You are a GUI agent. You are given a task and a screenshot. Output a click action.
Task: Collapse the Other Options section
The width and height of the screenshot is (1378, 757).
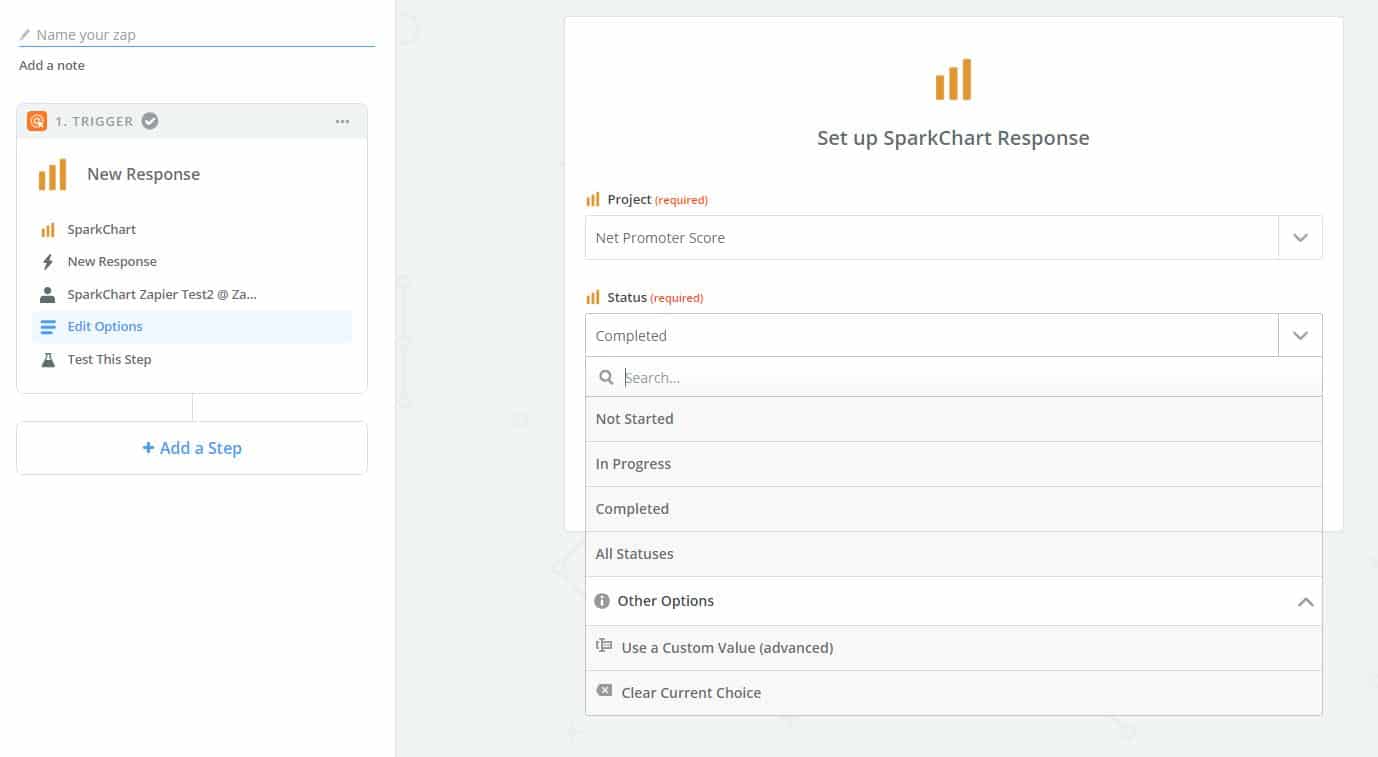coord(1305,601)
